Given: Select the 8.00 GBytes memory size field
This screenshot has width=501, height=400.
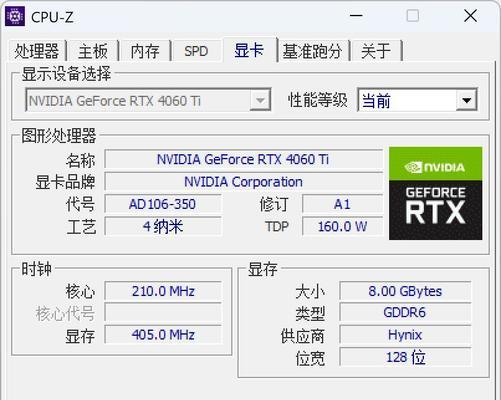Looking at the screenshot, I should click(x=405, y=291).
